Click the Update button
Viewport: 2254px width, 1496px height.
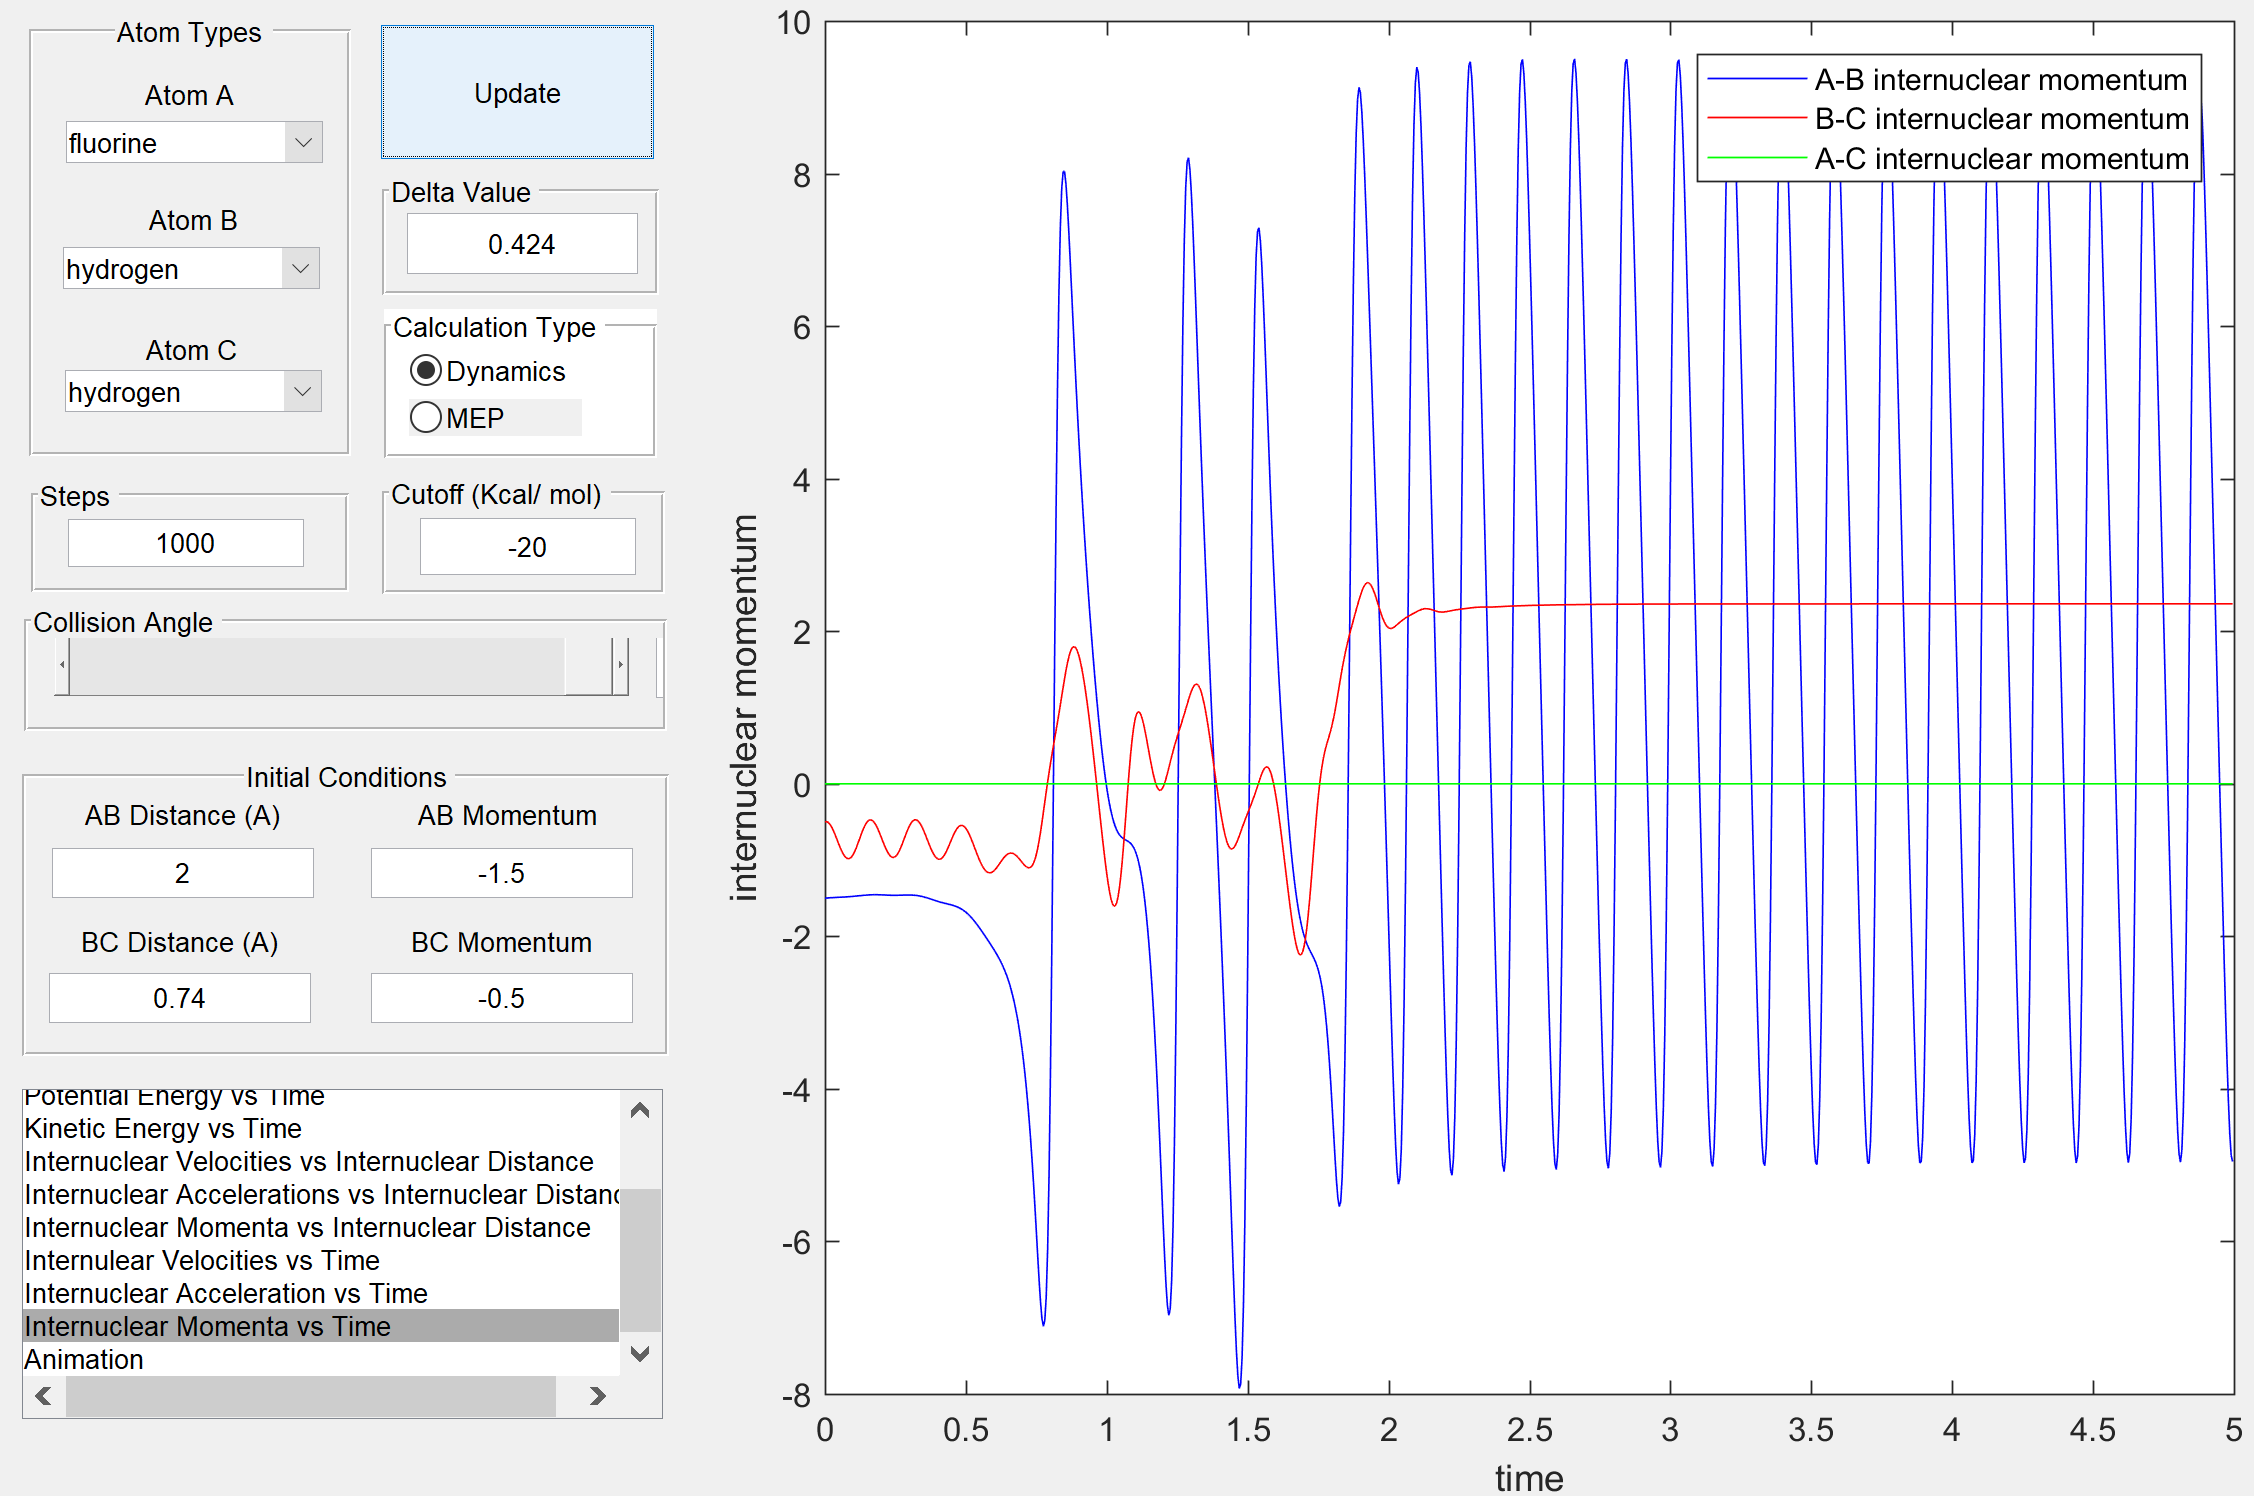[x=517, y=93]
